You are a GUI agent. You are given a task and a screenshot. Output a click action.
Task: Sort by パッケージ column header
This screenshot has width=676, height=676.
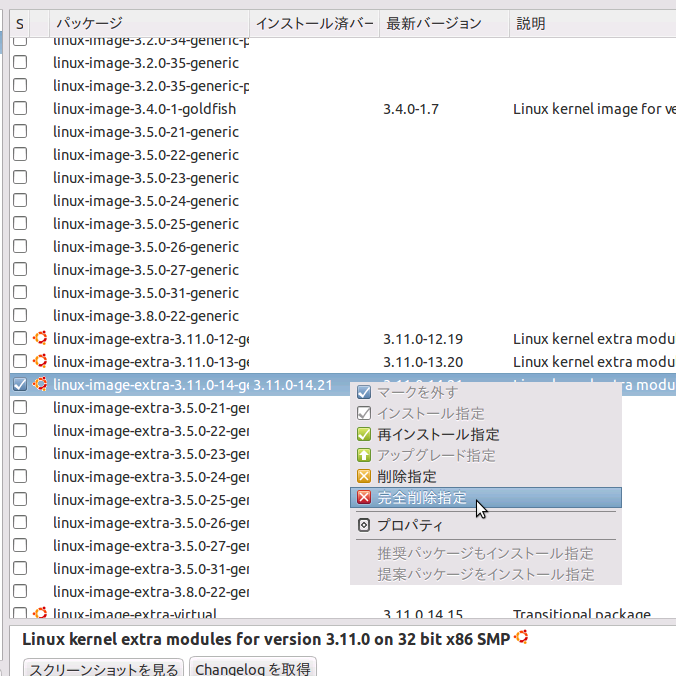(149, 23)
